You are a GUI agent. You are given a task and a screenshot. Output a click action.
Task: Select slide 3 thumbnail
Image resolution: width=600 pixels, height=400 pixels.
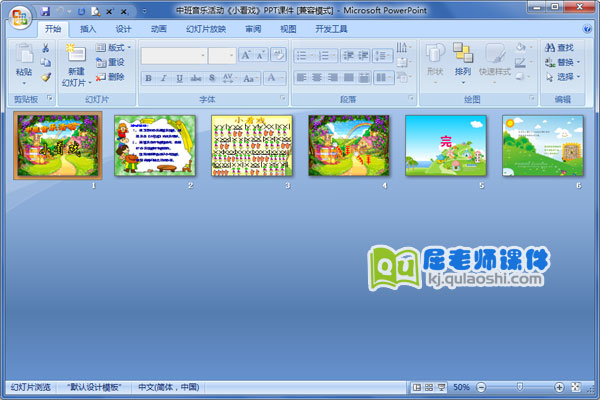[252, 146]
